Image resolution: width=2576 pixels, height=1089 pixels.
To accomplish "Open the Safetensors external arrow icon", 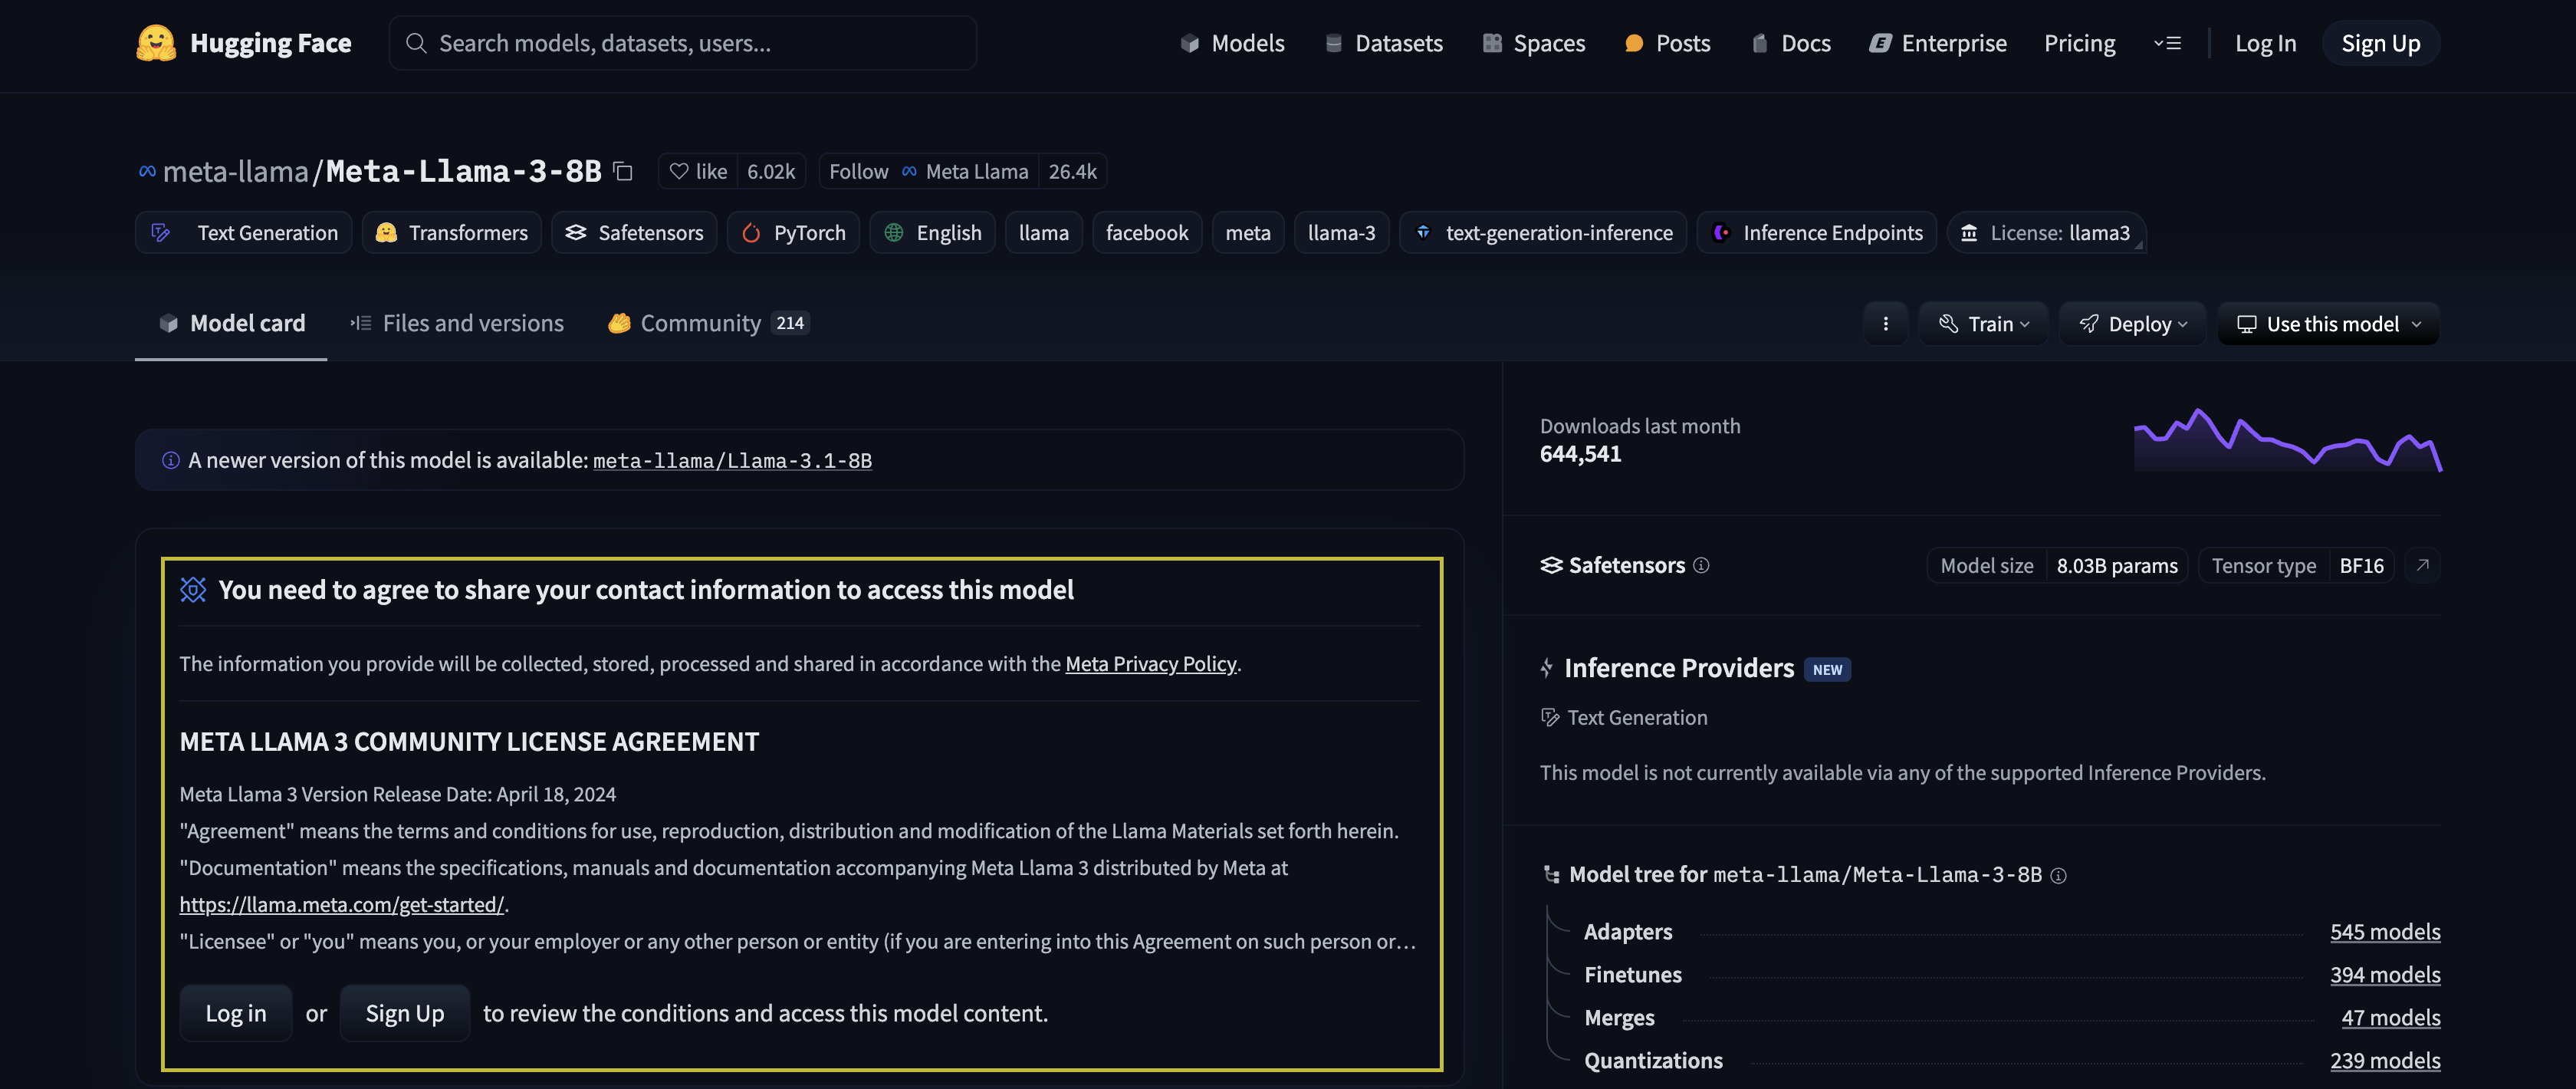I will pos(2422,565).
